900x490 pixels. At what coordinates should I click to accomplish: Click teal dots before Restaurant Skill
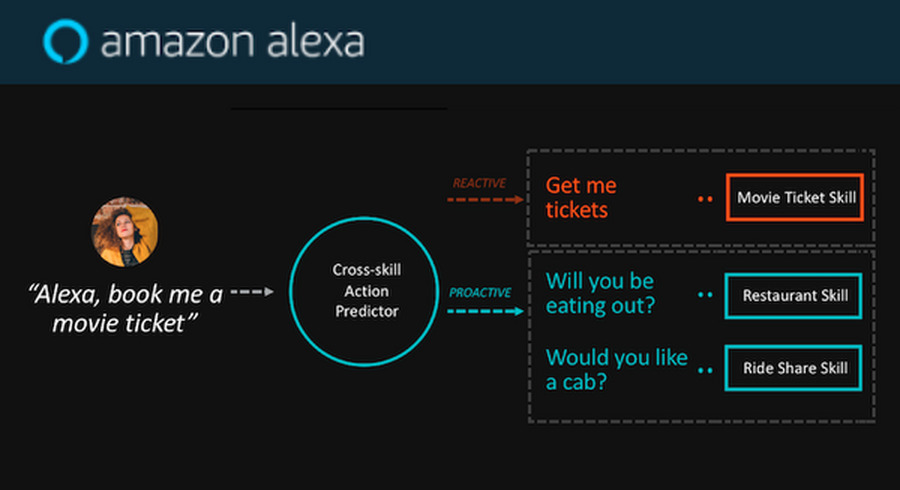[705, 295]
